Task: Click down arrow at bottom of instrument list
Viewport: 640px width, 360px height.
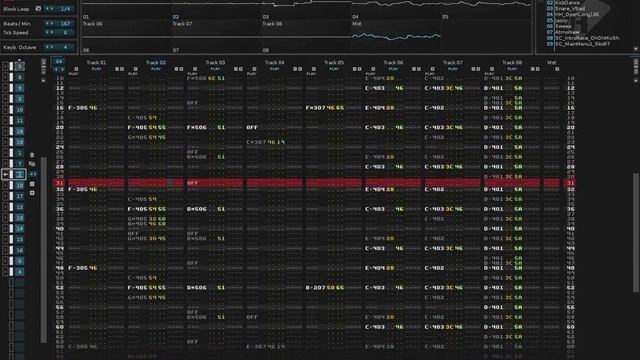Action: (x=636, y=49)
